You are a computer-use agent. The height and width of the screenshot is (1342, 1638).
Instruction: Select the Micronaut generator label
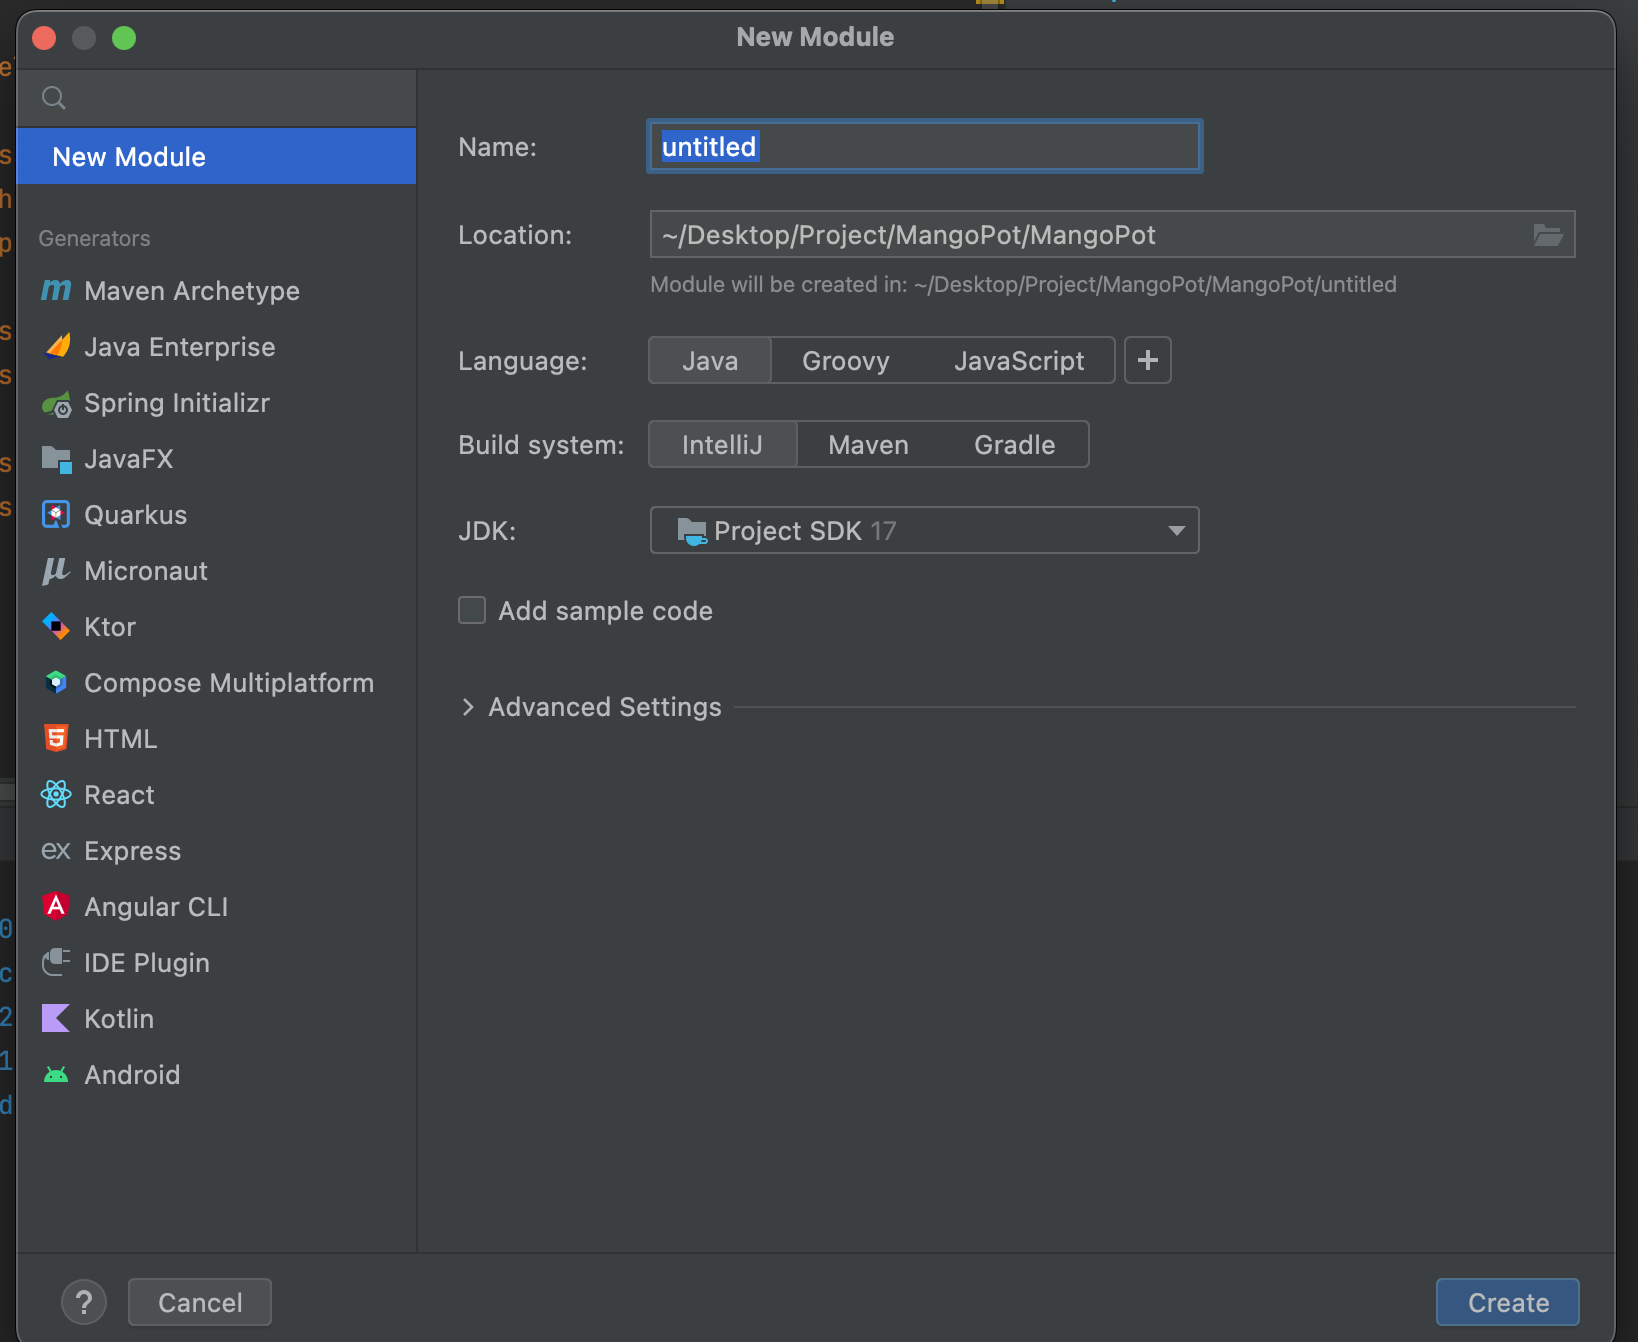146,571
